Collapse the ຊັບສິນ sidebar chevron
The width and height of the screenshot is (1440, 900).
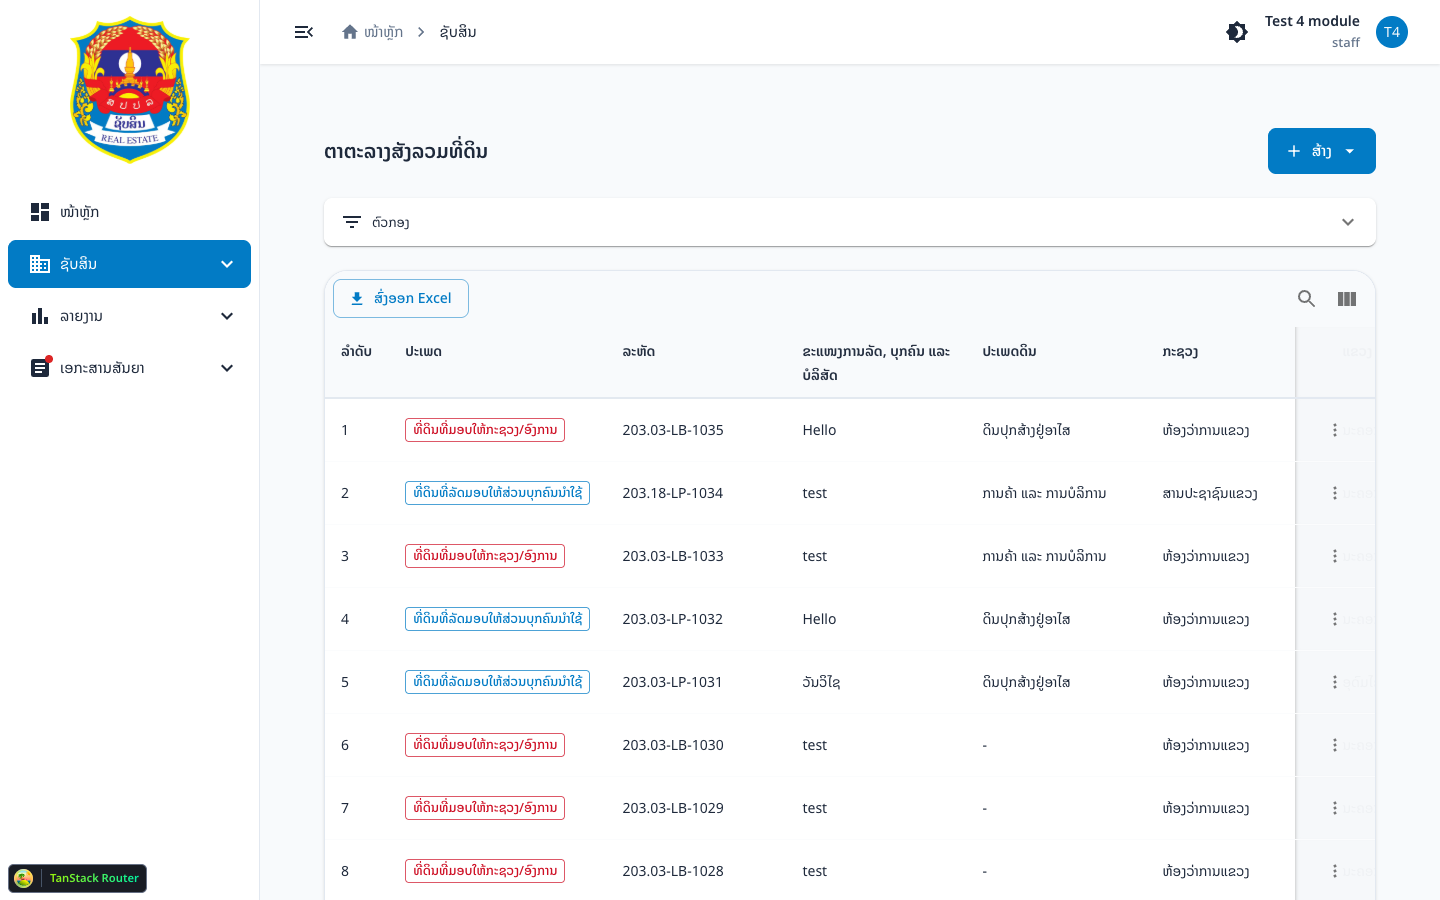[227, 264]
